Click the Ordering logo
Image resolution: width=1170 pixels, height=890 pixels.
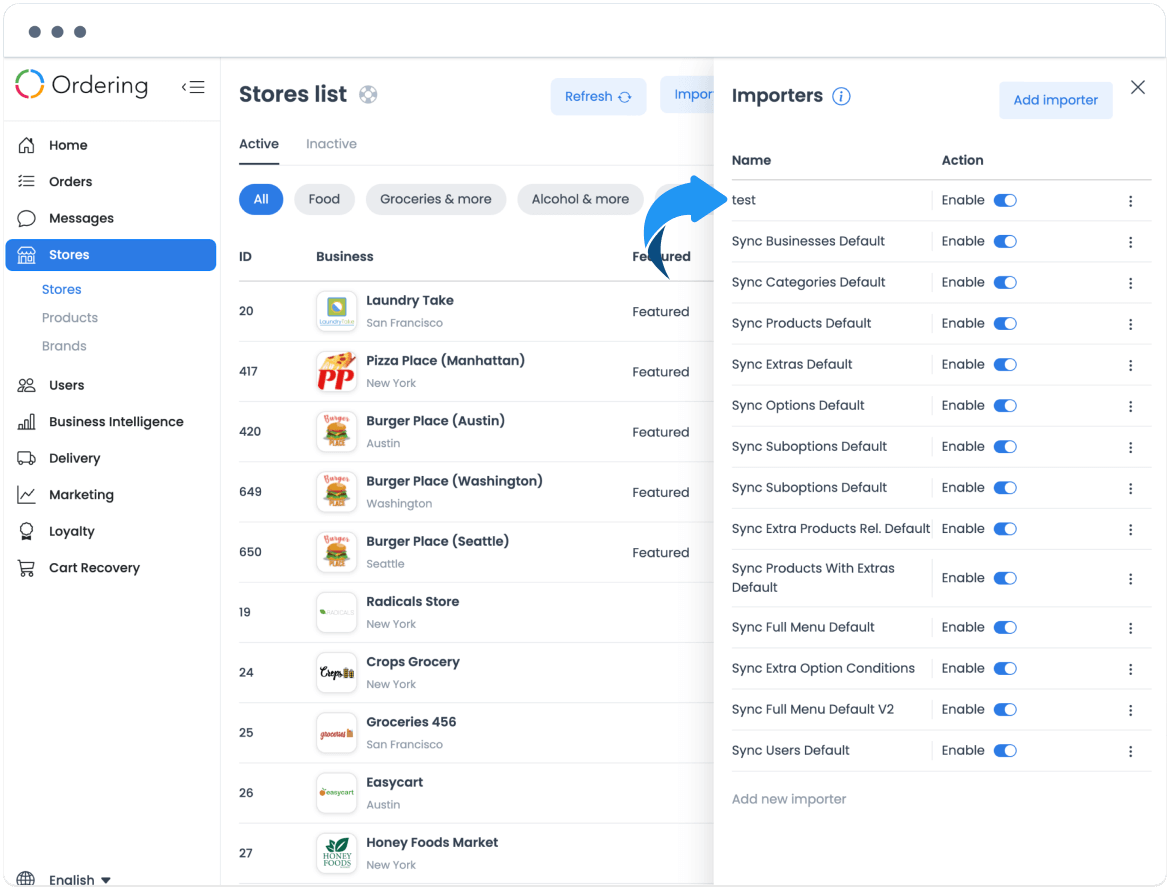pyautogui.click(x=82, y=85)
